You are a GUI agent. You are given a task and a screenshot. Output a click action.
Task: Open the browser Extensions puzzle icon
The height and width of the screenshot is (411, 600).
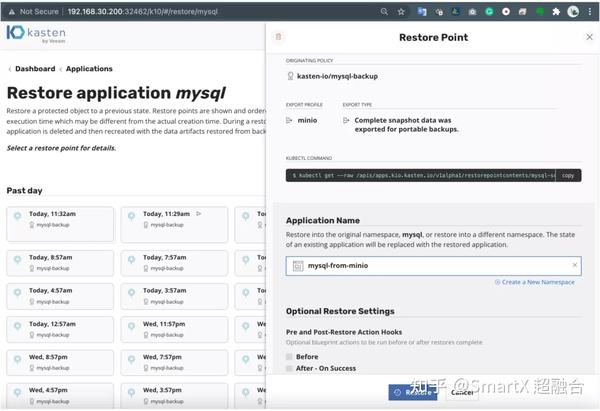(555, 11)
